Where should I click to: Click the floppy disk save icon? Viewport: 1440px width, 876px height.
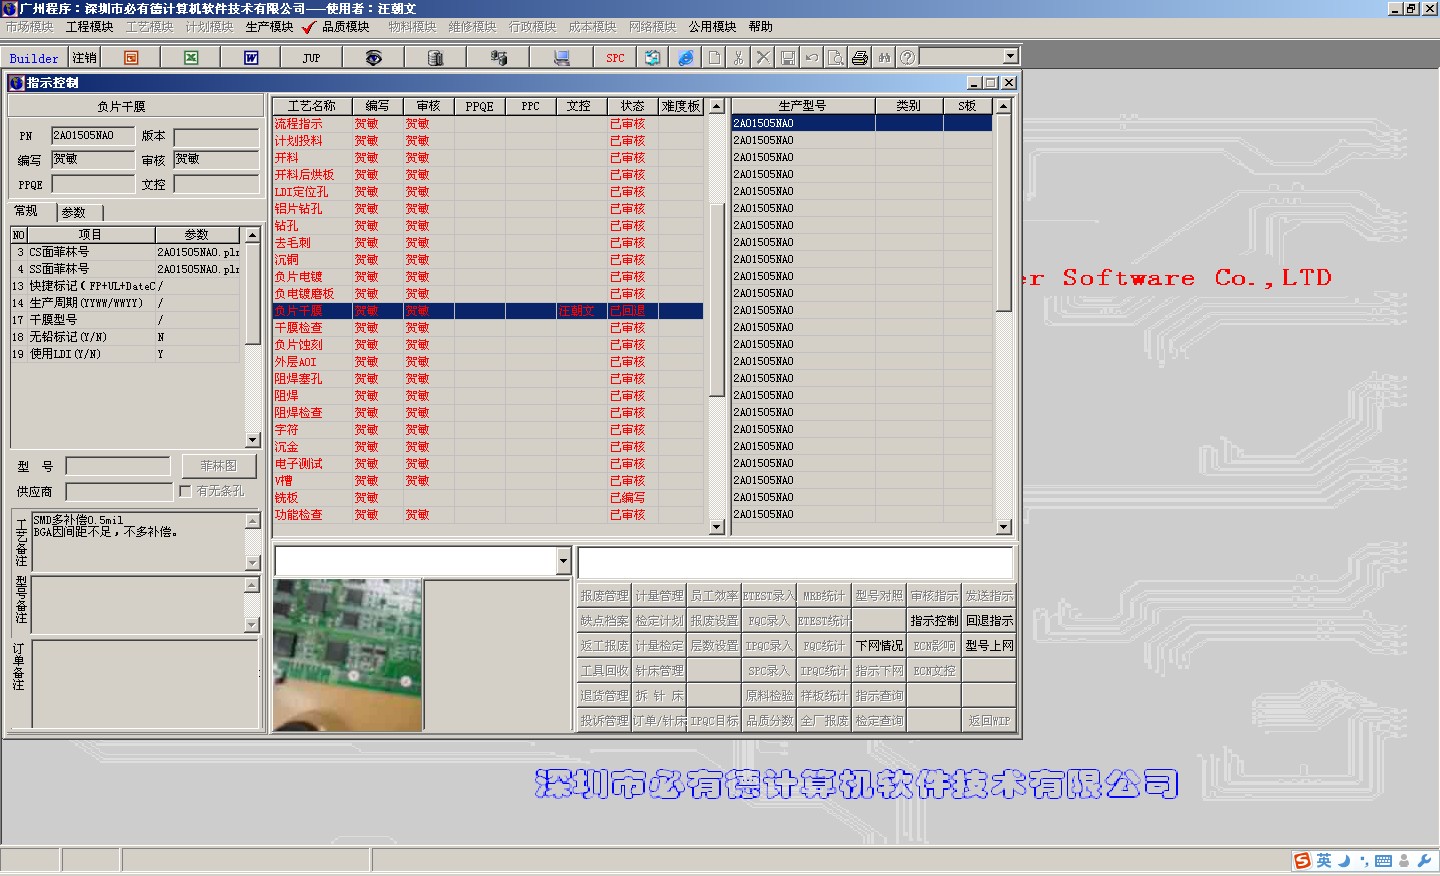(787, 58)
